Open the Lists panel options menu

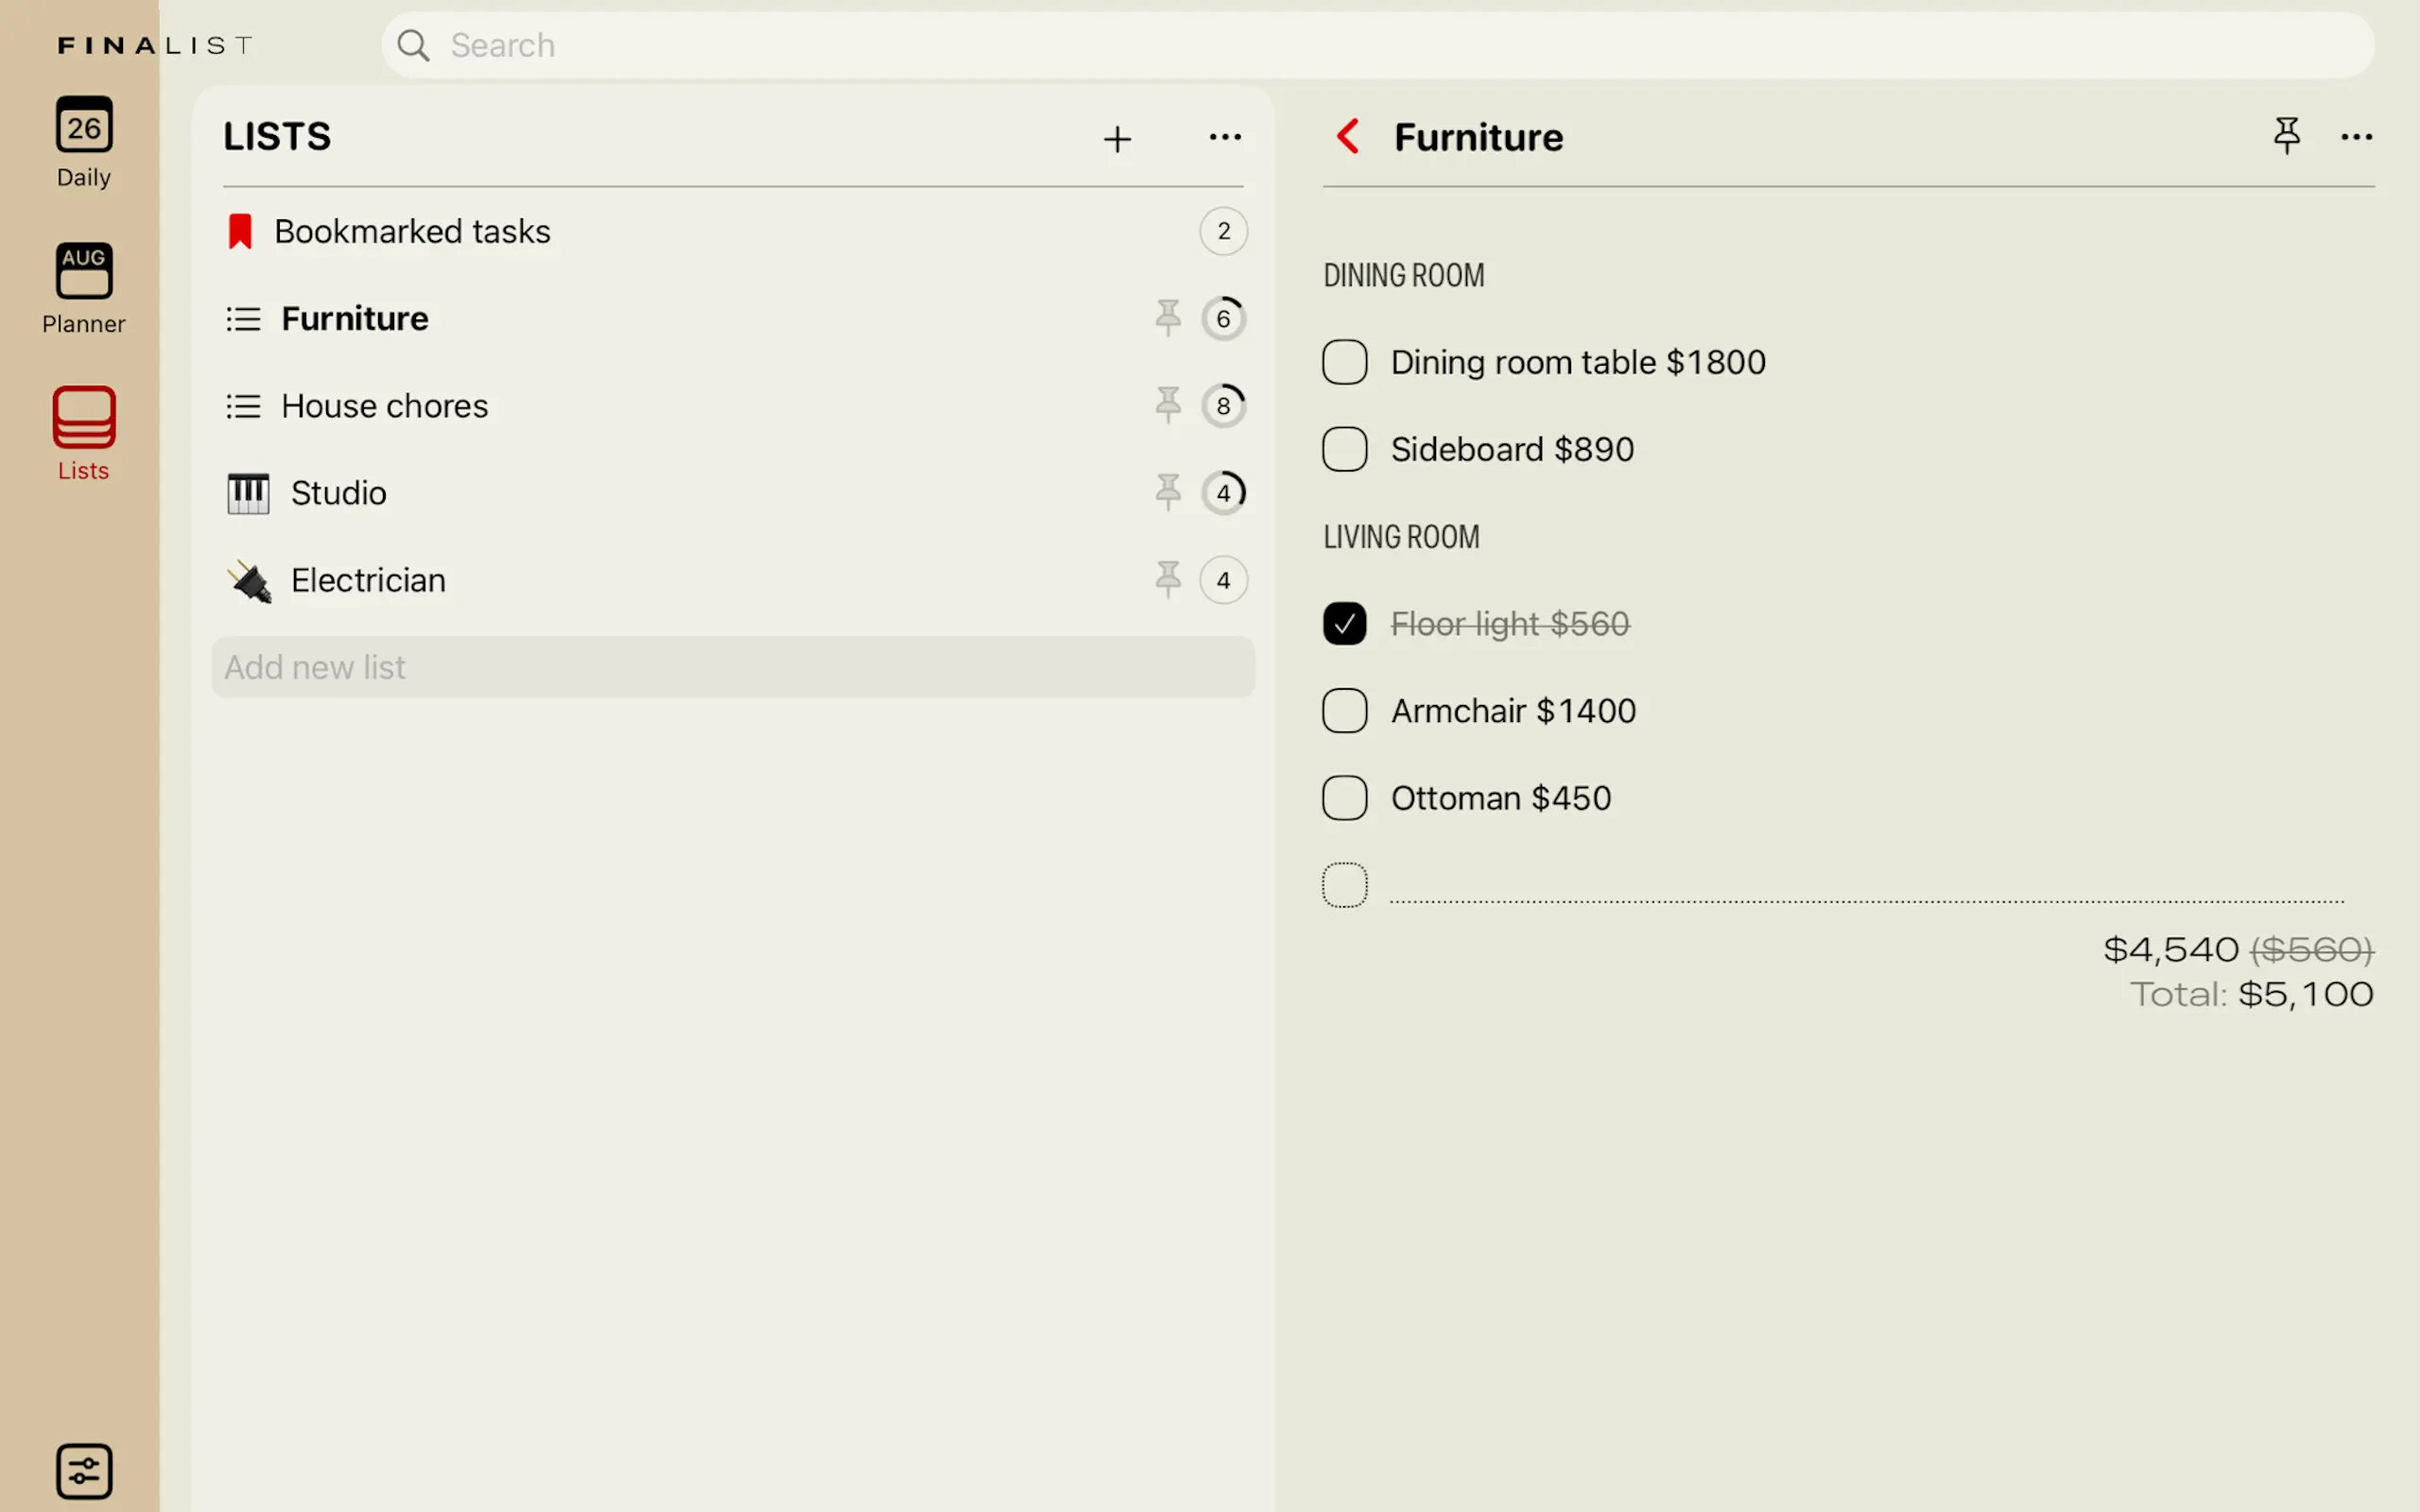[1225, 137]
